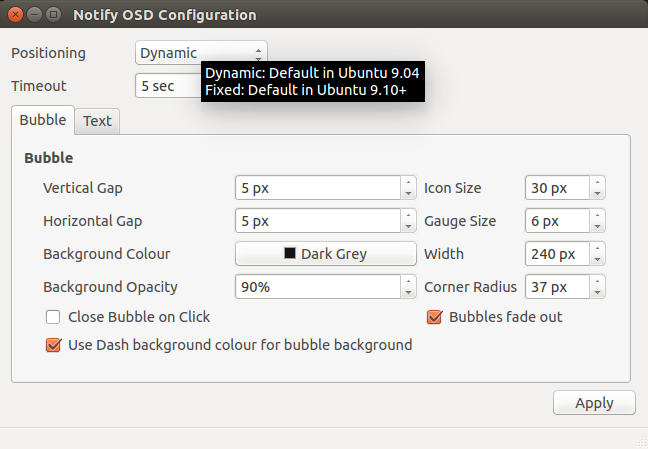Screen dimensions: 648x449
Task: Decrease the Gauge Size stepper arrow
Action: click(x=597, y=227)
